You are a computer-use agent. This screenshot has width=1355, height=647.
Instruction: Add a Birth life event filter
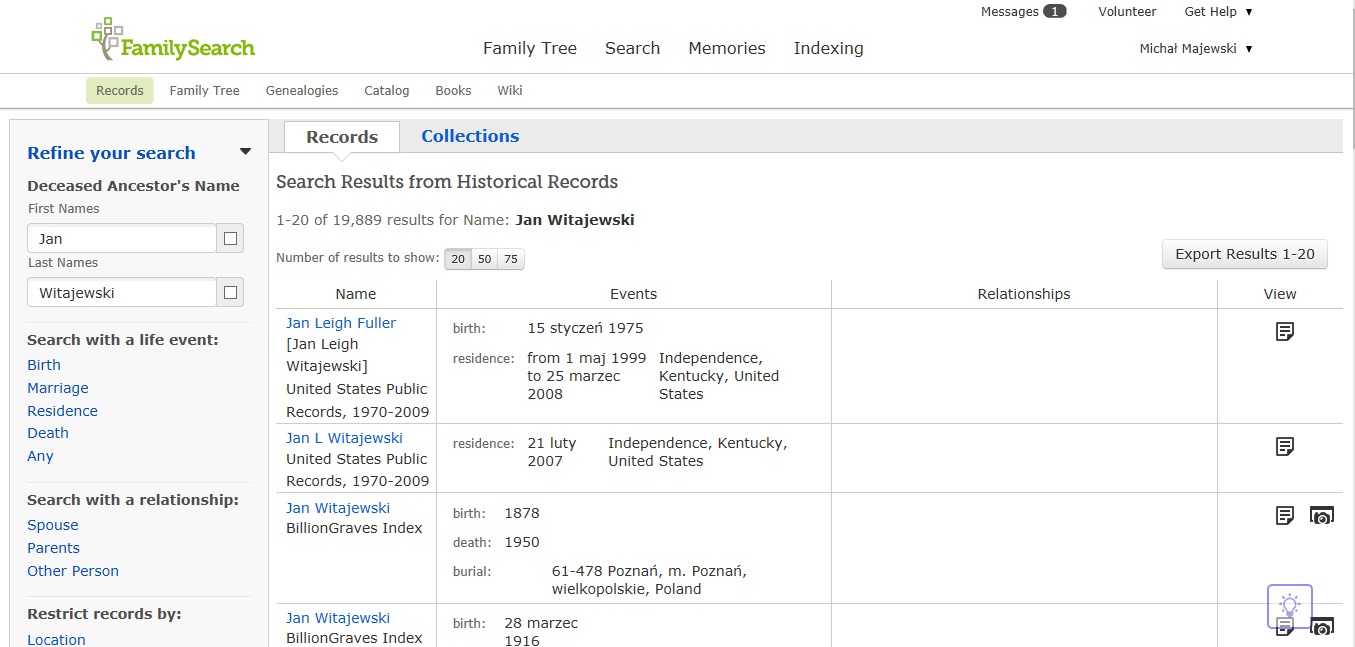point(44,365)
